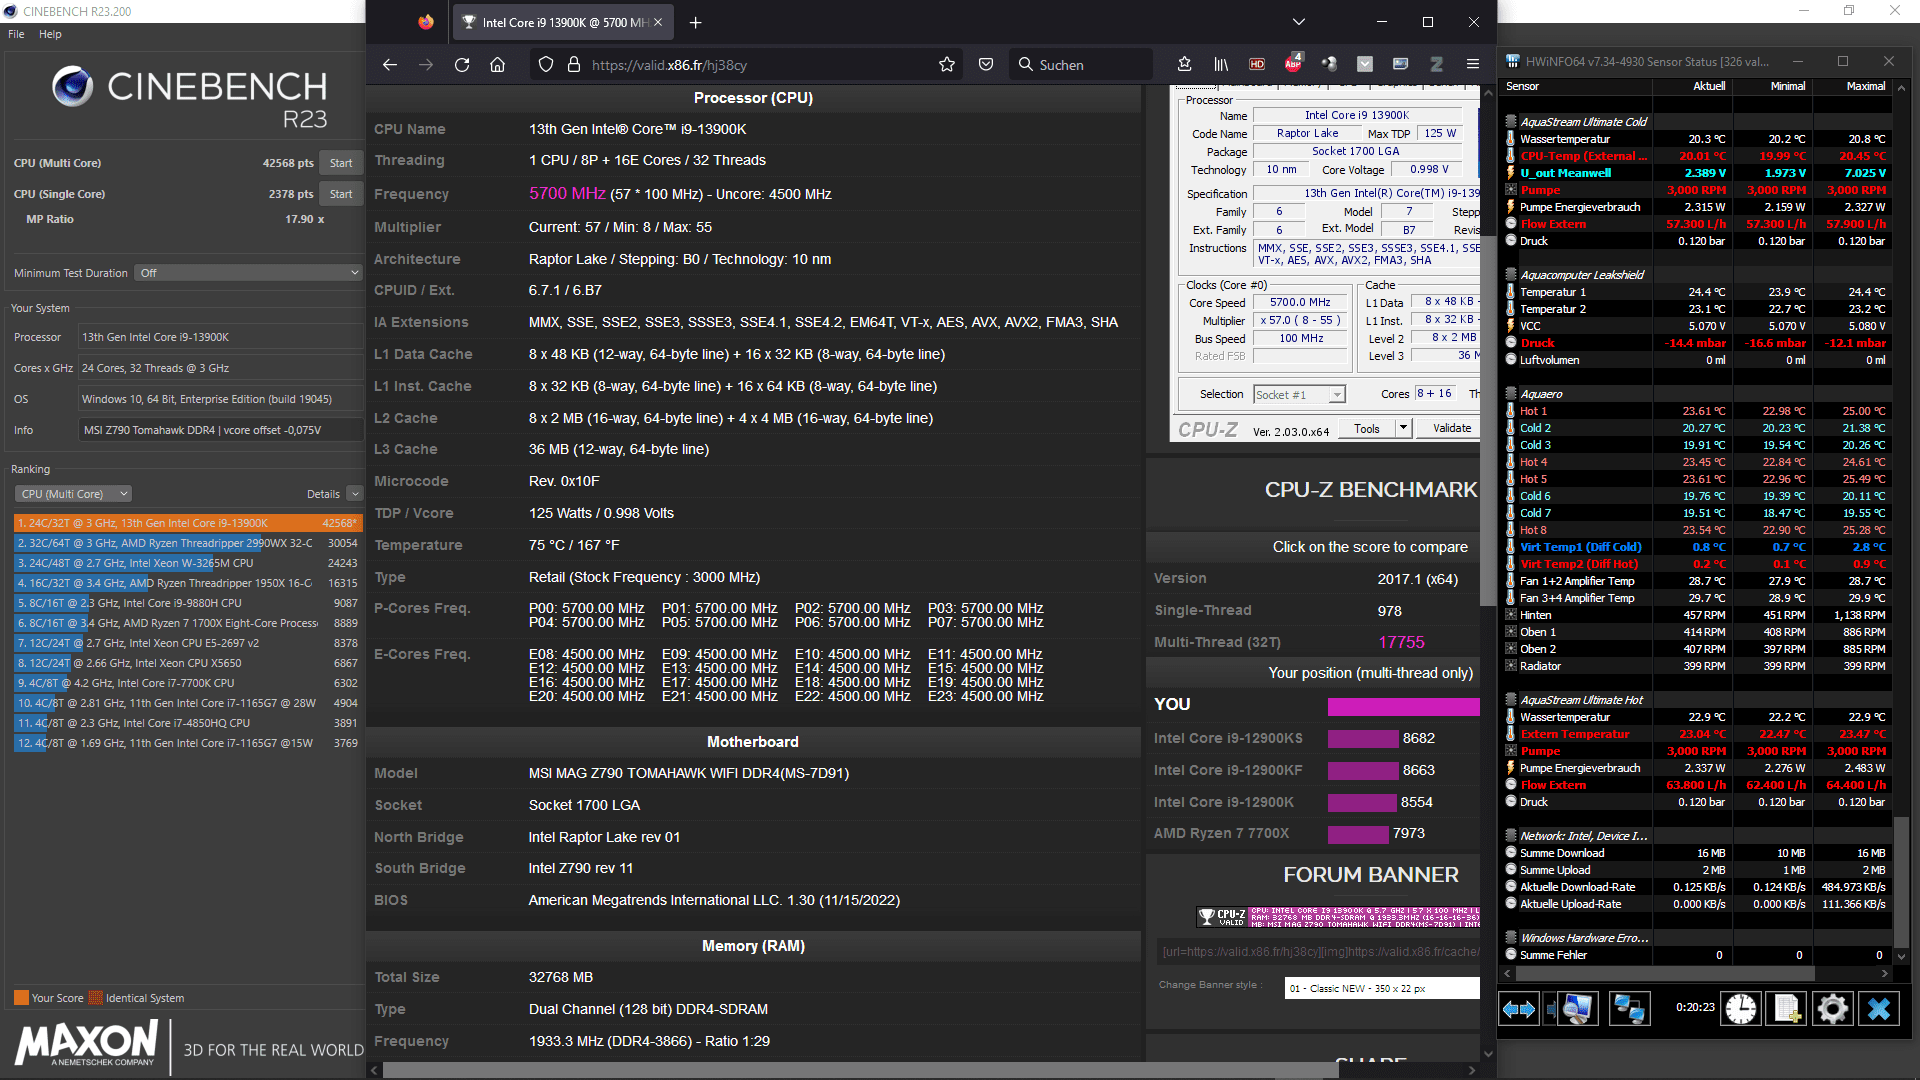Screen dimensions: 1920x1080
Task: Open Firefox downloads/bookmark import icon
Action: tap(1185, 65)
